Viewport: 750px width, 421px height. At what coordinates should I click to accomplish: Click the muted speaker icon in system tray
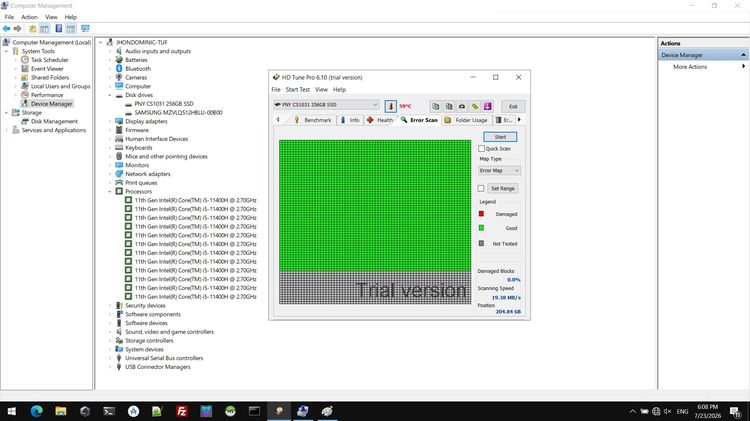[667, 411]
